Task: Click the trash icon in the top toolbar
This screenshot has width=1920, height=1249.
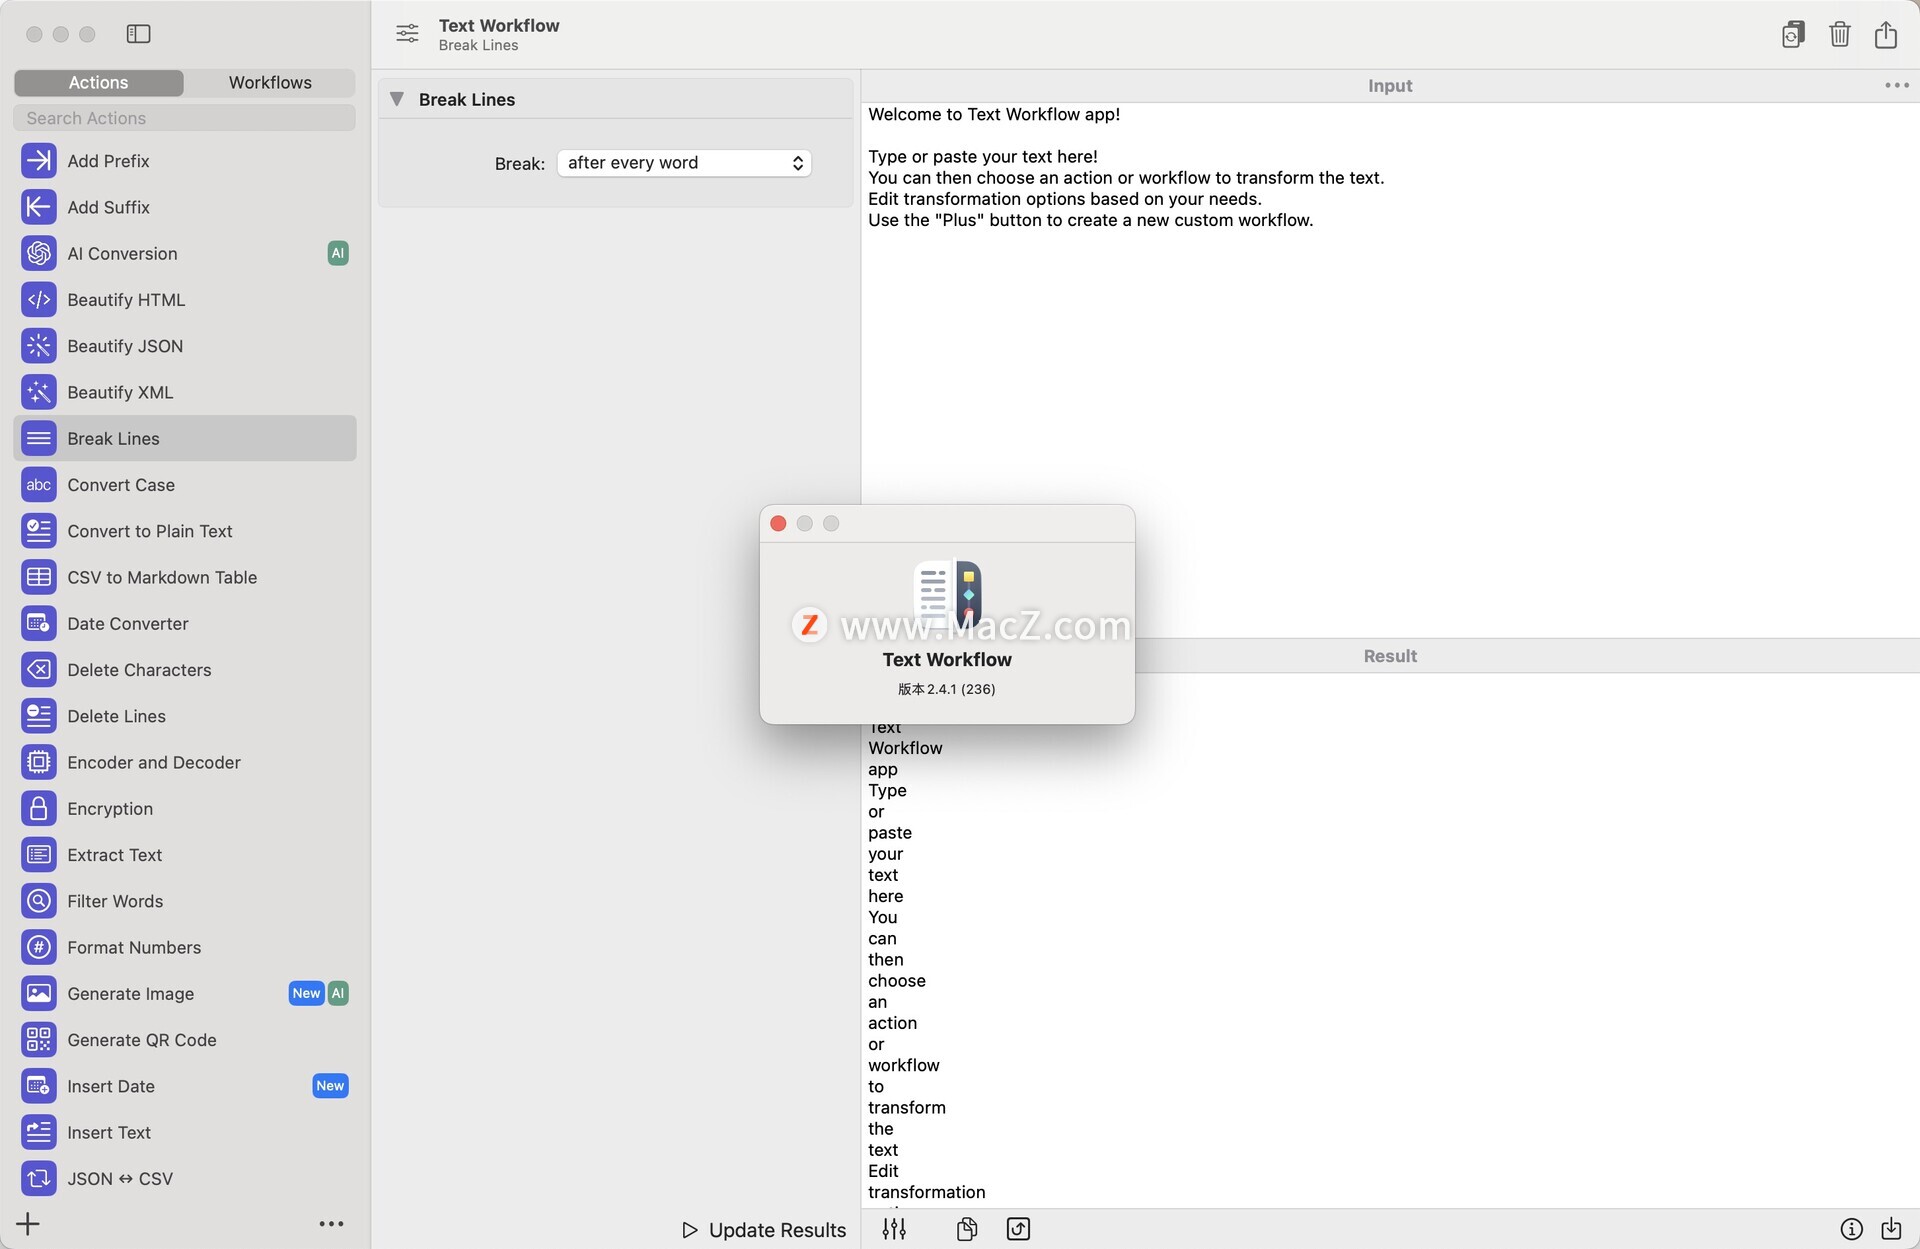Action: pos(1840,34)
